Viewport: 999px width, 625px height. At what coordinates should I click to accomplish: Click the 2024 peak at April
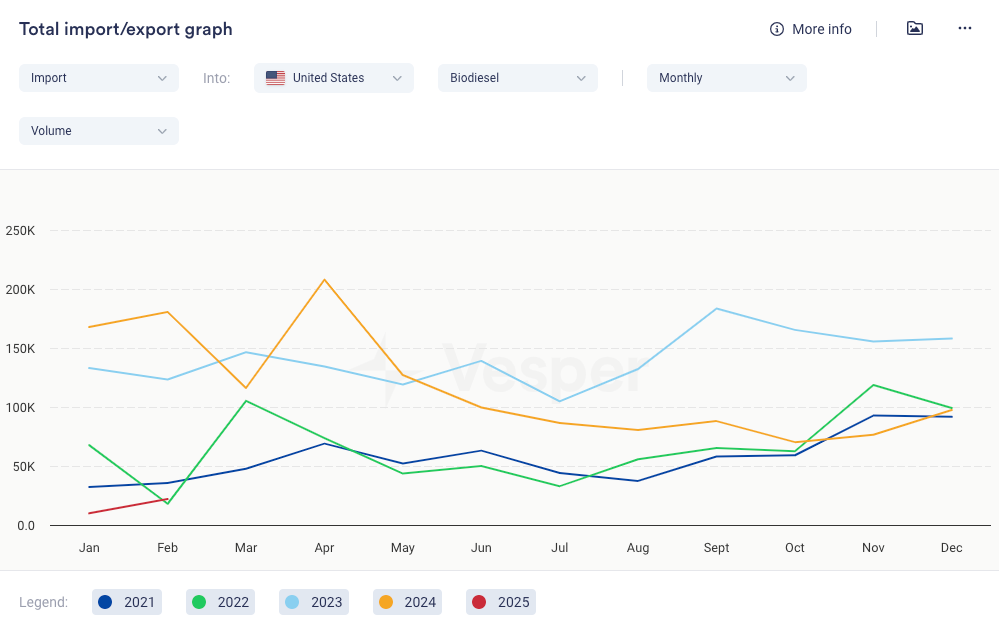pos(324,280)
